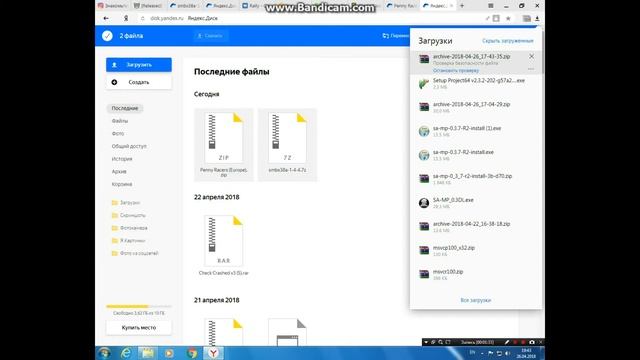
Task: Open the Фото section in sidebar
Action: coord(118,134)
